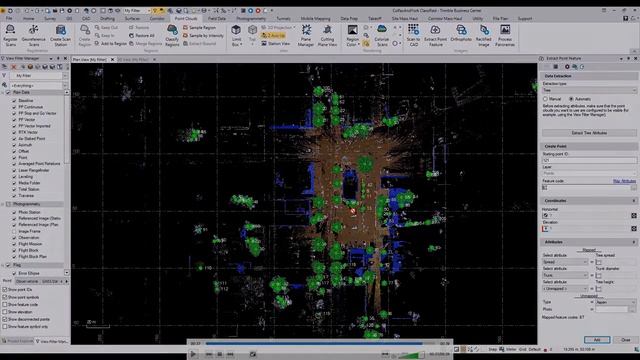The height and width of the screenshot is (360, 640).
Task: Open the My Filter dropdown in quick toolbar
Action: click(137, 11)
